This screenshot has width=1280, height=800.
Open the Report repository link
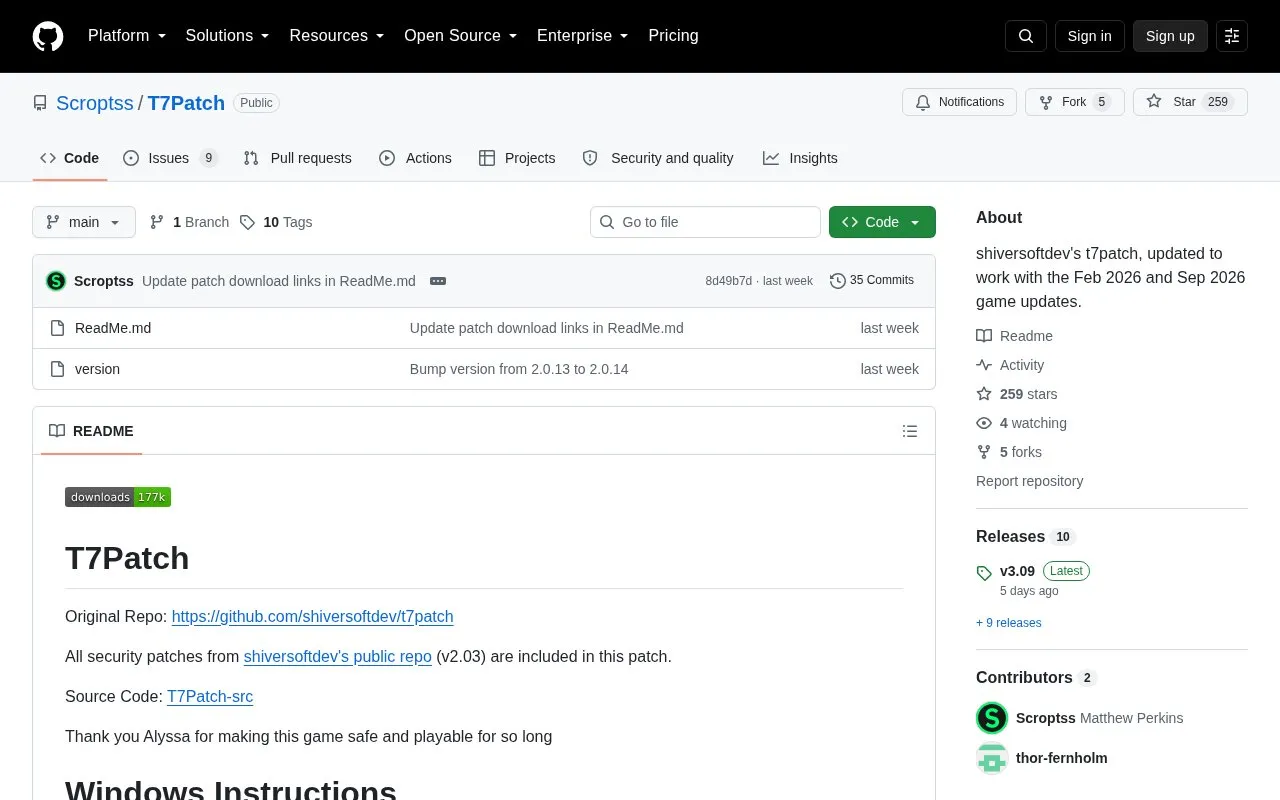pyautogui.click(x=1029, y=481)
